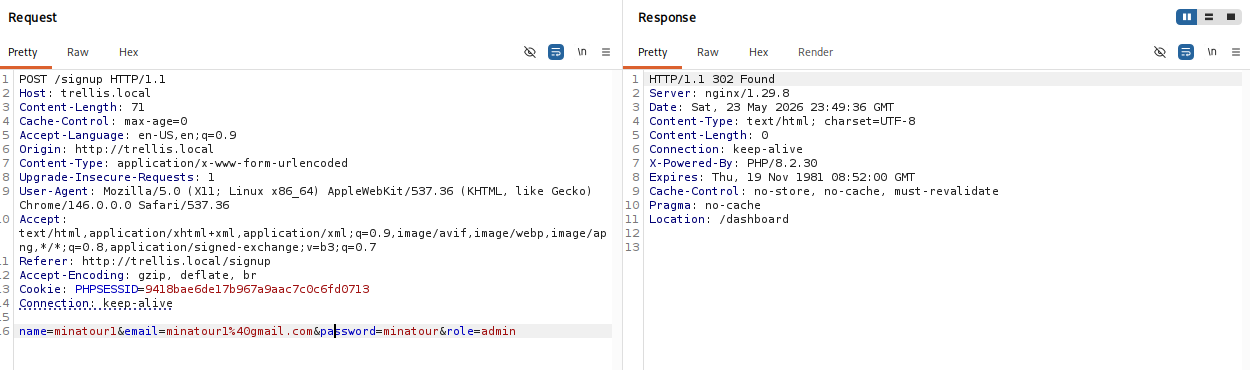Image resolution: width=1250 pixels, height=370 pixels.
Task: Click the response Content-Type text/html header
Action: (782, 121)
